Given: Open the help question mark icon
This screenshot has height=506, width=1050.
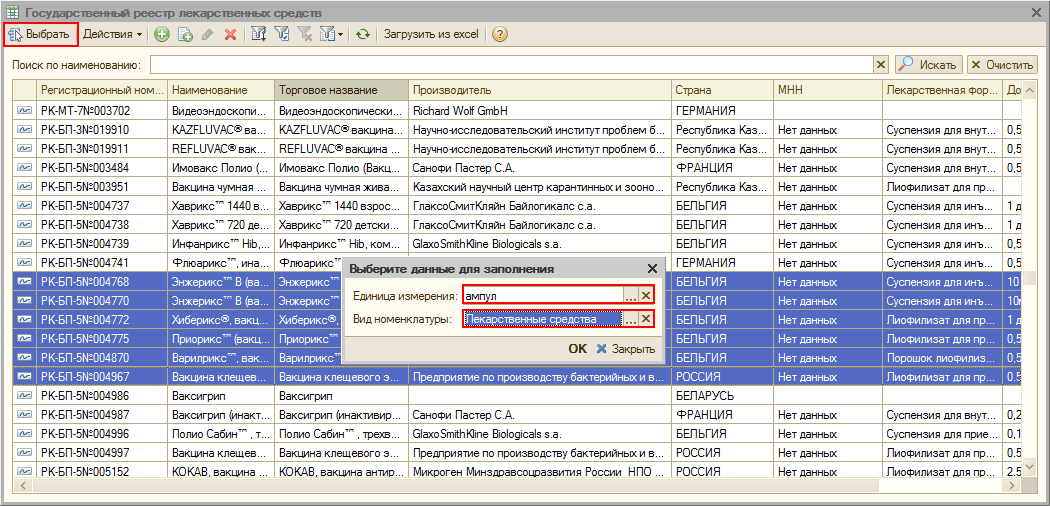Looking at the screenshot, I should point(499,35).
